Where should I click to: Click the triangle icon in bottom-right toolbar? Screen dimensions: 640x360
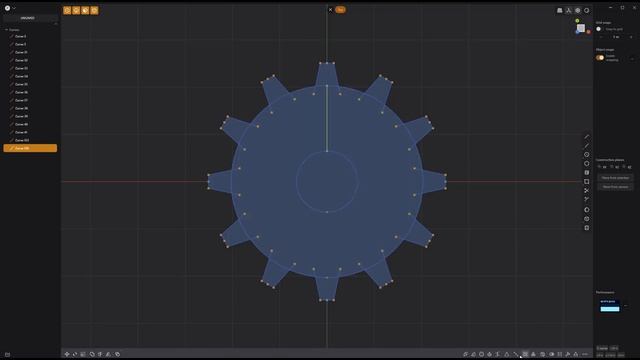[507, 354]
